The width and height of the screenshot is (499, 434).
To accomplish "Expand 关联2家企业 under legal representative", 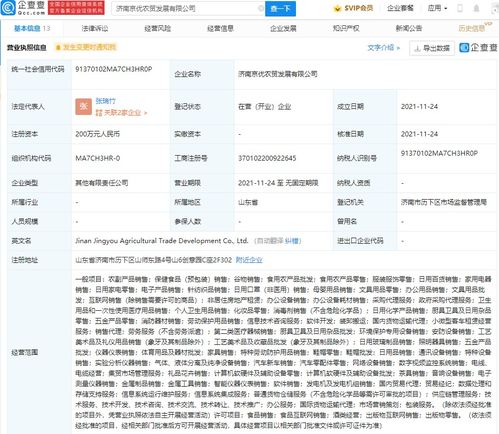I will pos(121,113).
